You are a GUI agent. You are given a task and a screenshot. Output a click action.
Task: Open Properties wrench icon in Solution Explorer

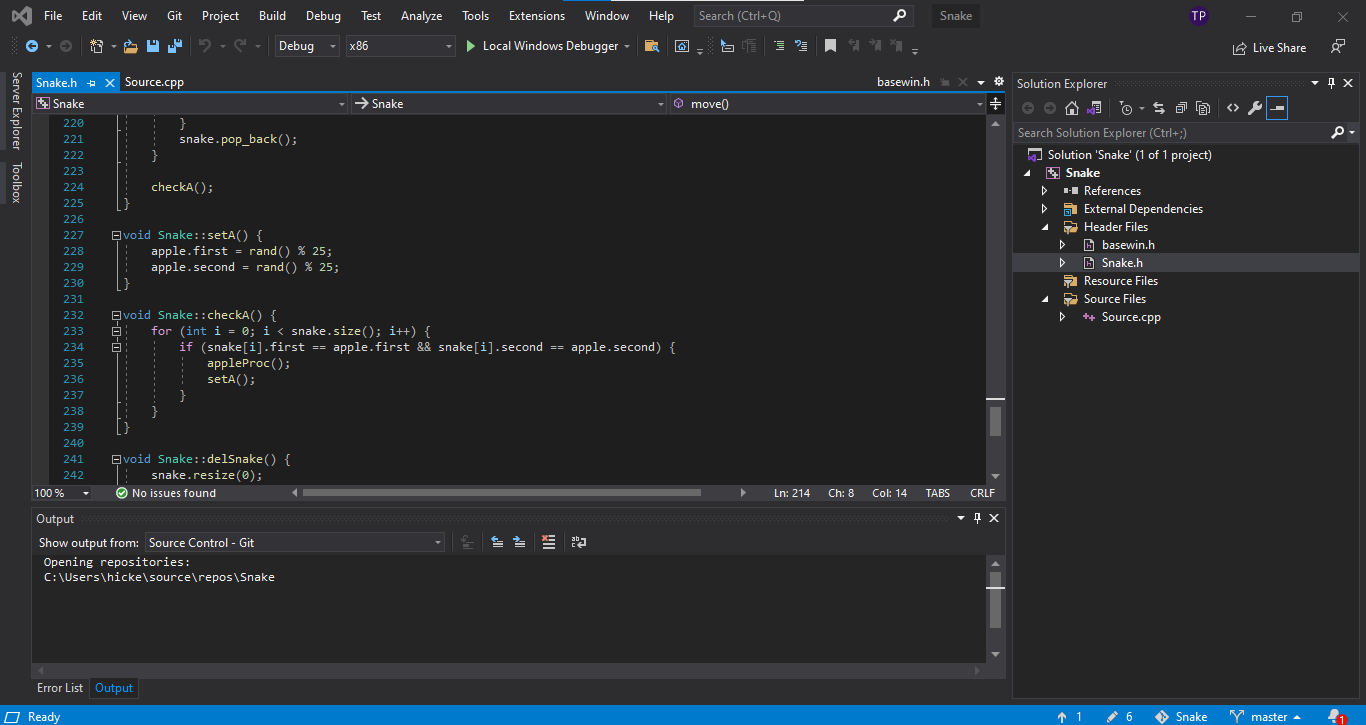click(1254, 108)
